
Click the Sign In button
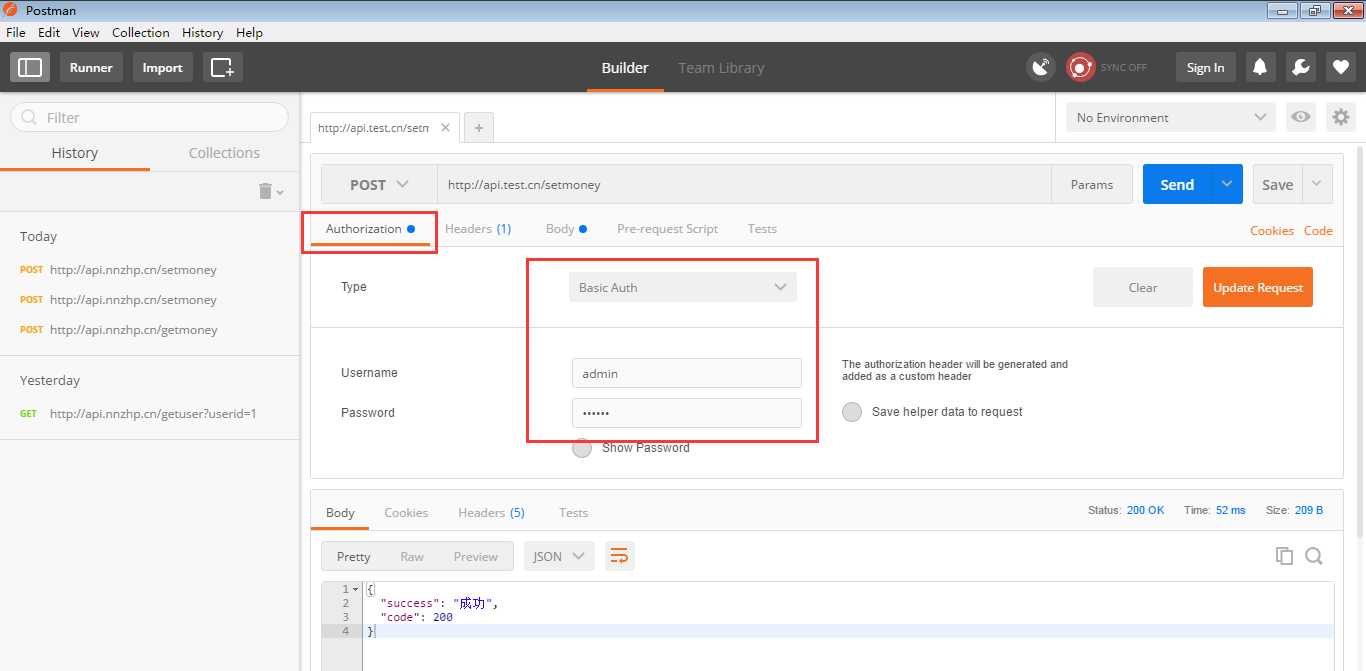[x=1205, y=67]
